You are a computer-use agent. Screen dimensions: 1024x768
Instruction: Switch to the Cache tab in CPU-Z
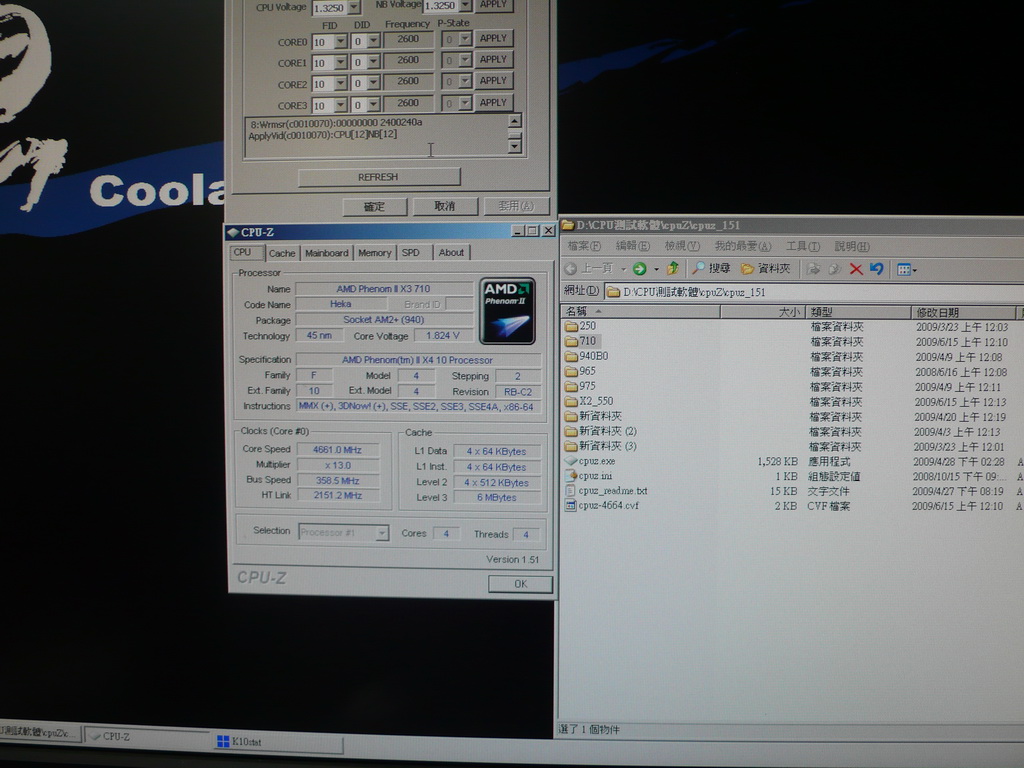pyautogui.click(x=282, y=253)
